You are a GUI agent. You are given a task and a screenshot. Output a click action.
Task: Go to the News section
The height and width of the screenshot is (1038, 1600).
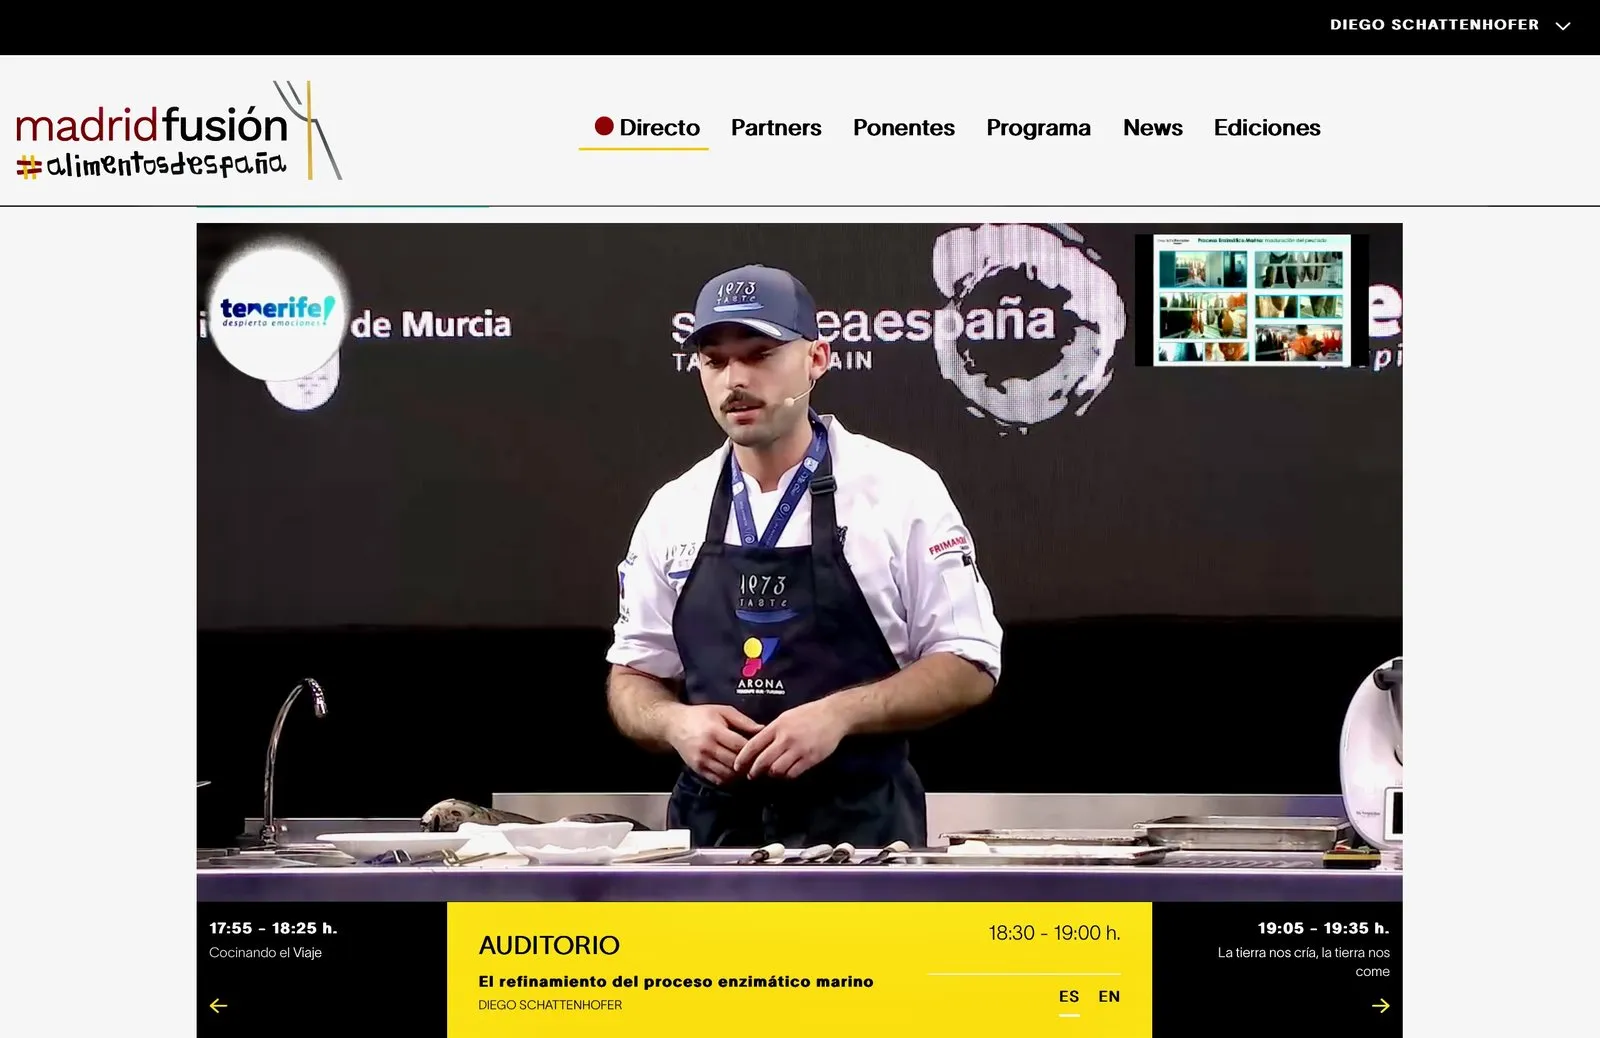pyautogui.click(x=1152, y=127)
